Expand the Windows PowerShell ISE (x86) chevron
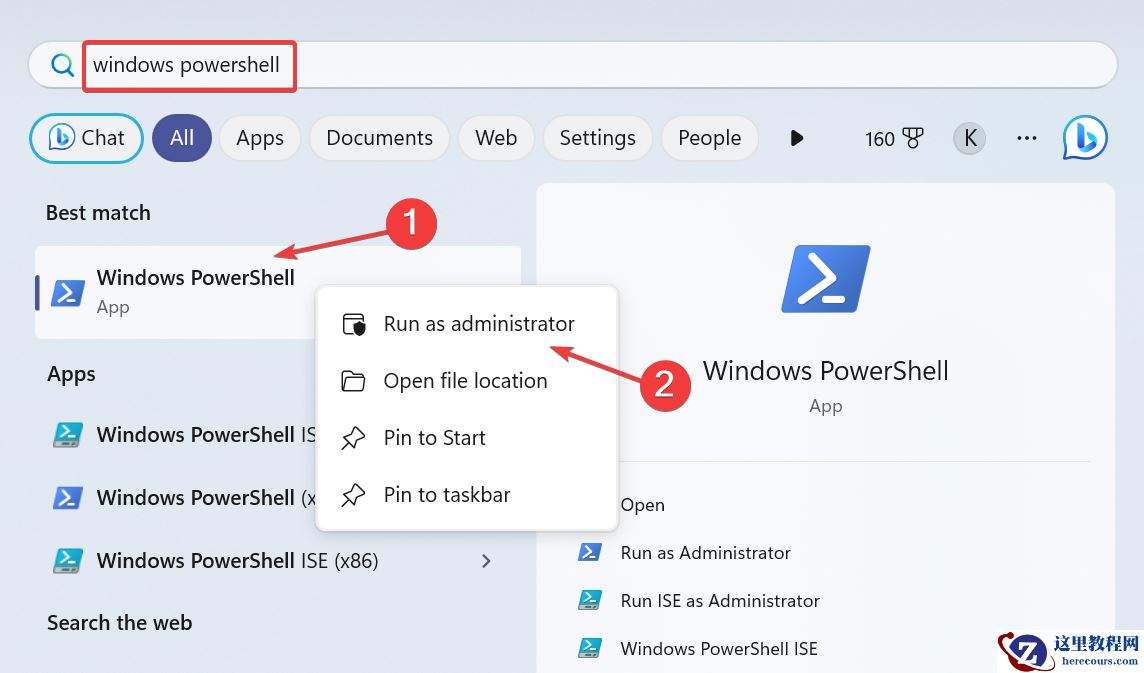 pyautogui.click(x=486, y=561)
